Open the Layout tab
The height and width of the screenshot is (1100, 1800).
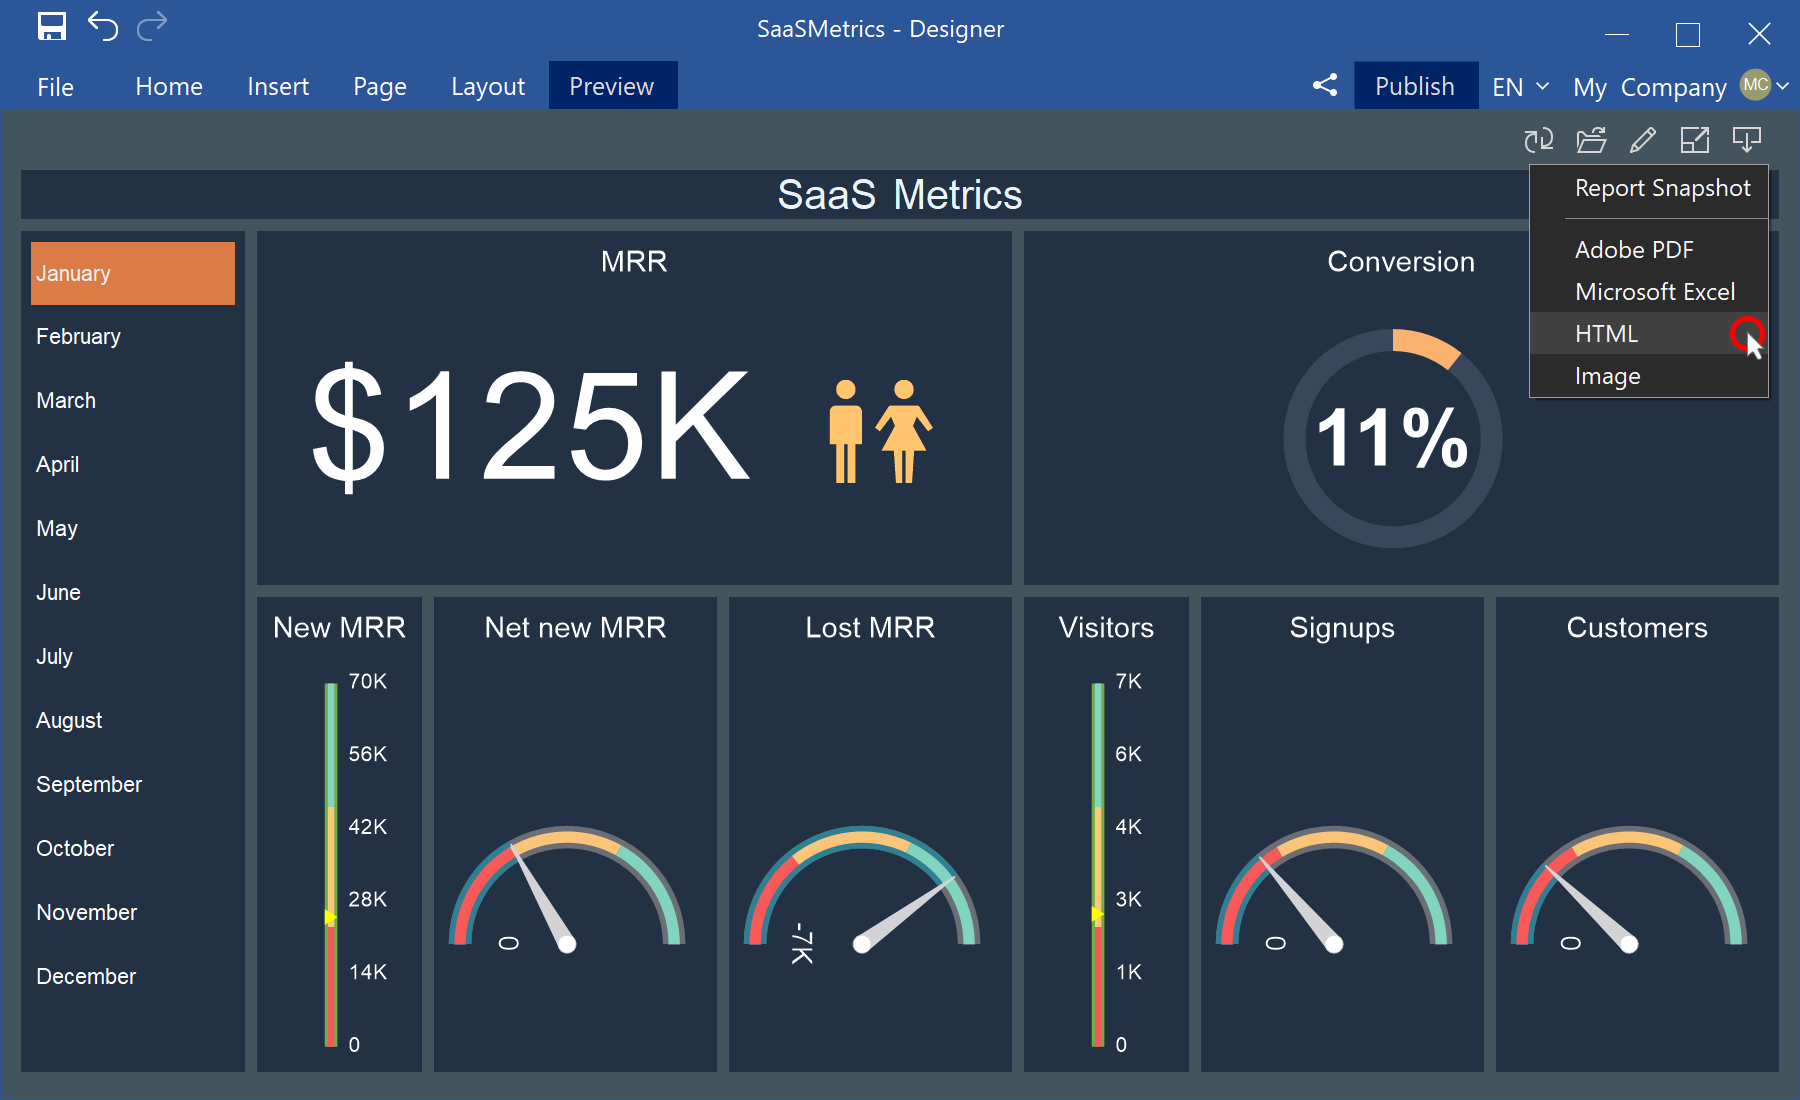tap(488, 87)
